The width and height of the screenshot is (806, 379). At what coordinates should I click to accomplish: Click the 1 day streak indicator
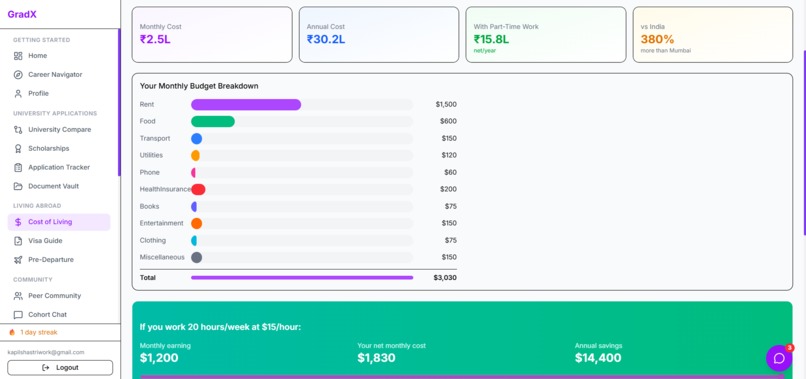coord(33,332)
